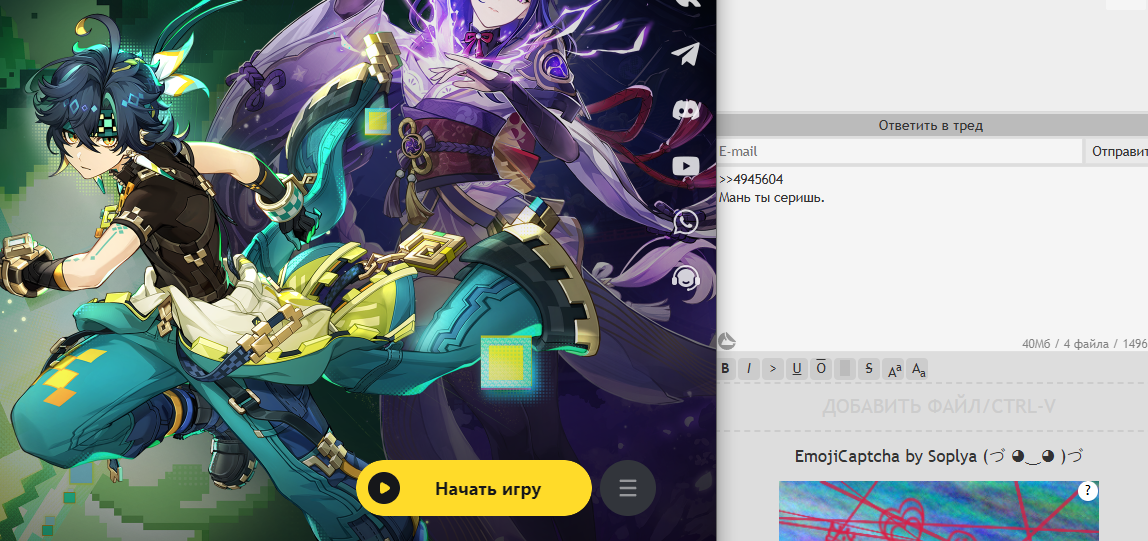
Task: Open the WhatsApp icon link
Action: [685, 221]
